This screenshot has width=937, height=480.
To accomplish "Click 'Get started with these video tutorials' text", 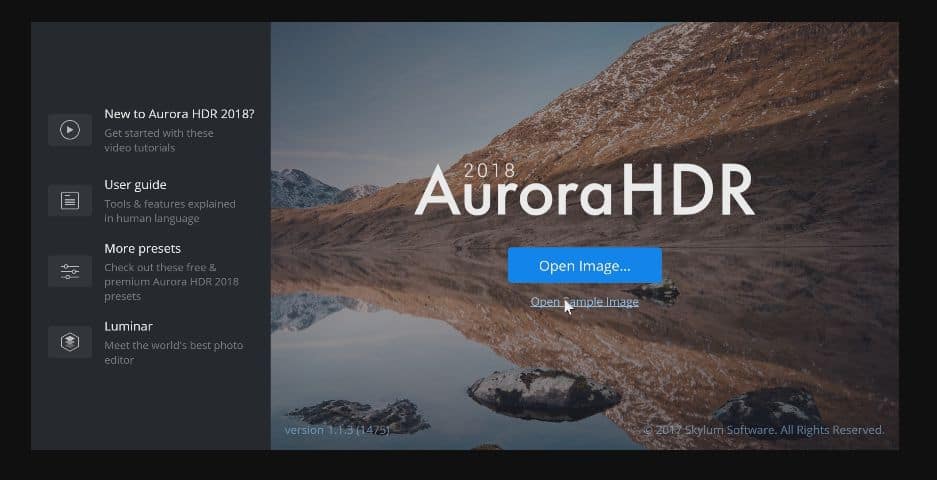I will [x=159, y=140].
